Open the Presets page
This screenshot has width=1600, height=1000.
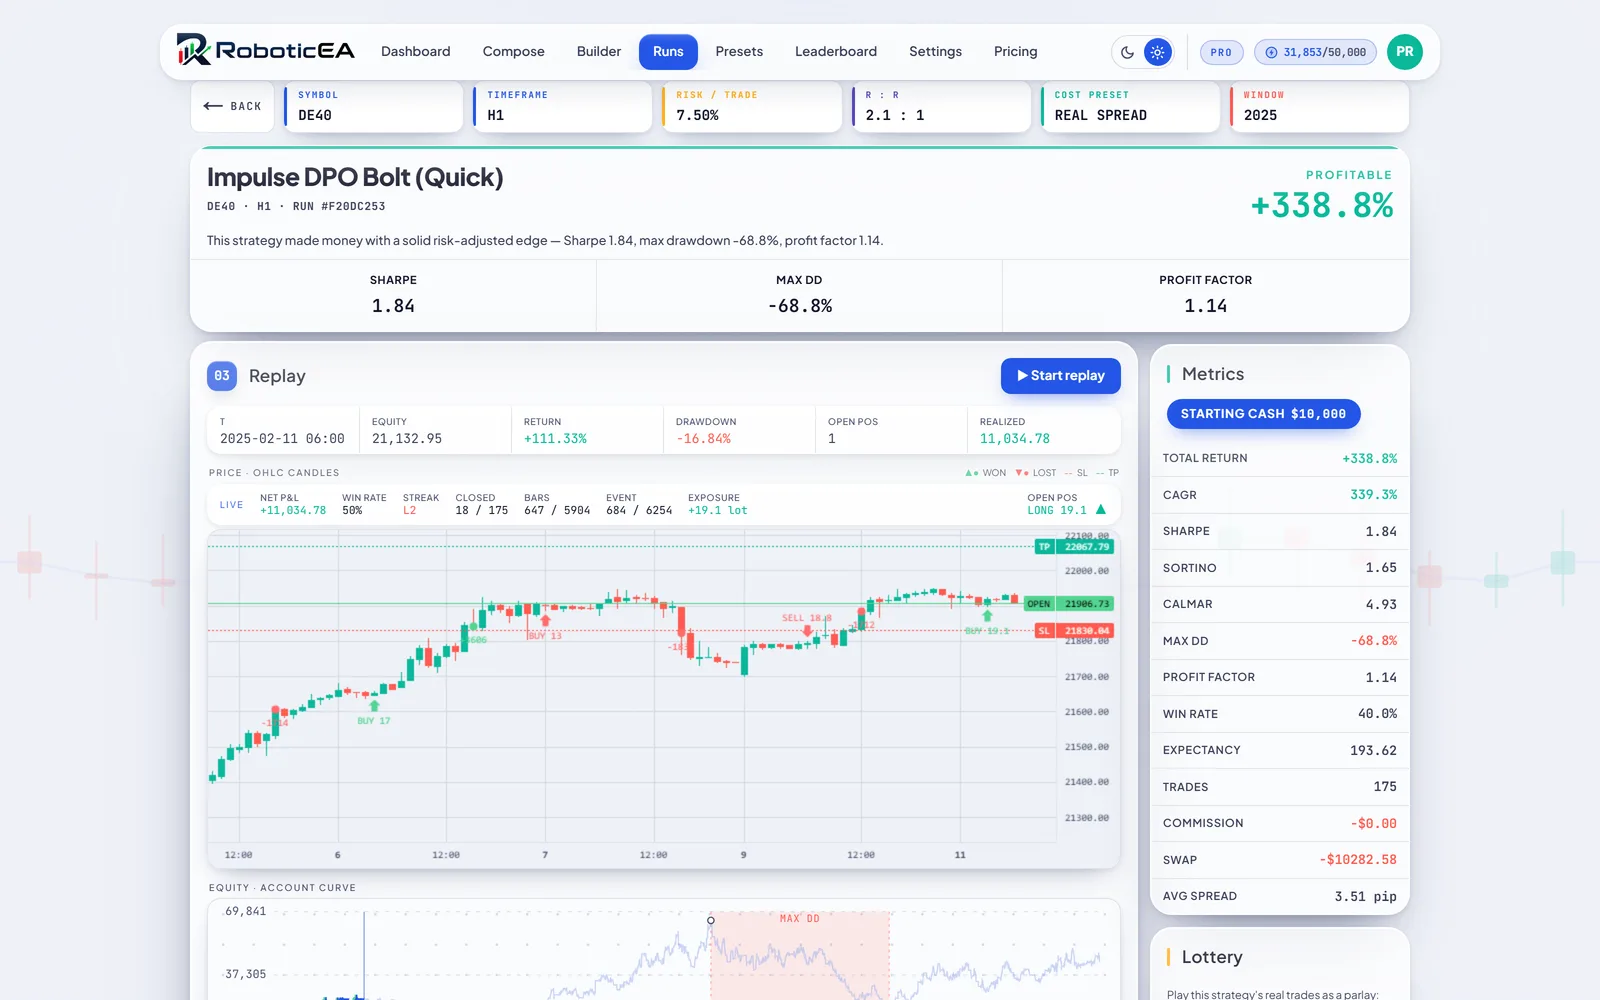(x=739, y=51)
